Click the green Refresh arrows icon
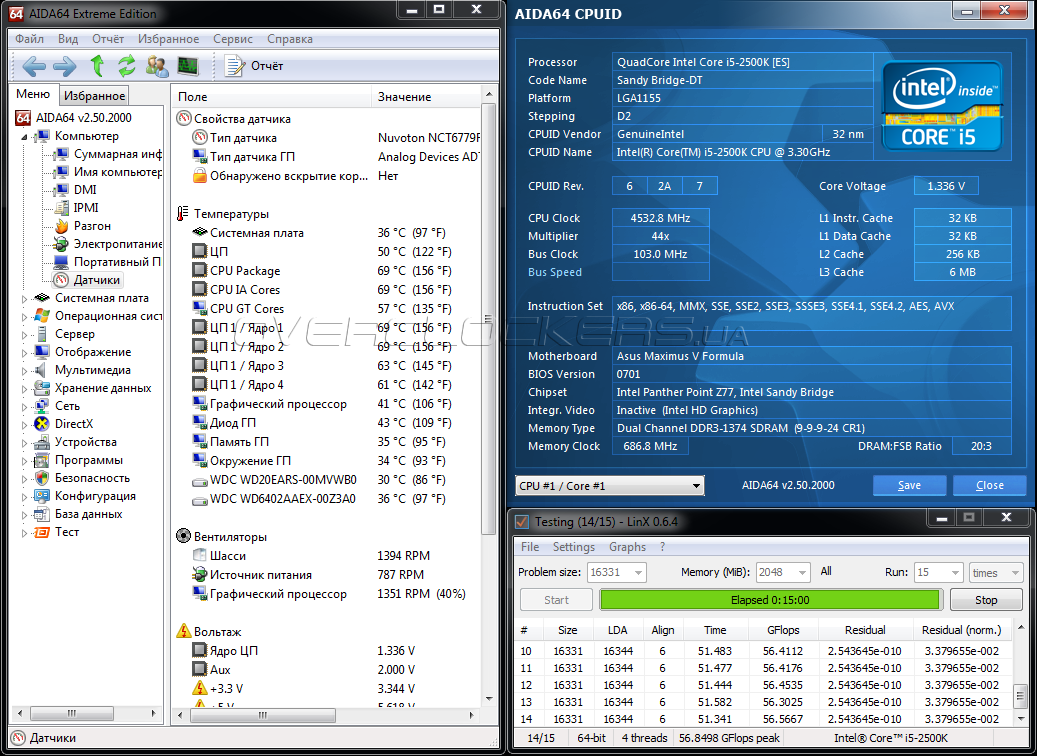This screenshot has width=1037, height=756. pos(126,66)
